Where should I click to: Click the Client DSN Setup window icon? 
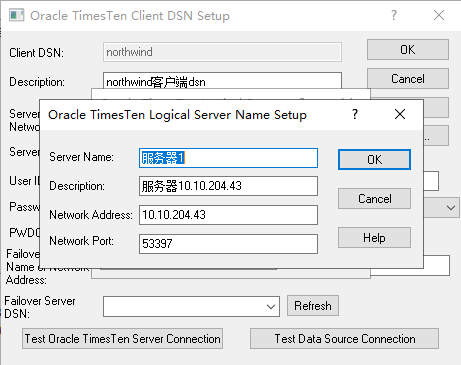coord(17,15)
